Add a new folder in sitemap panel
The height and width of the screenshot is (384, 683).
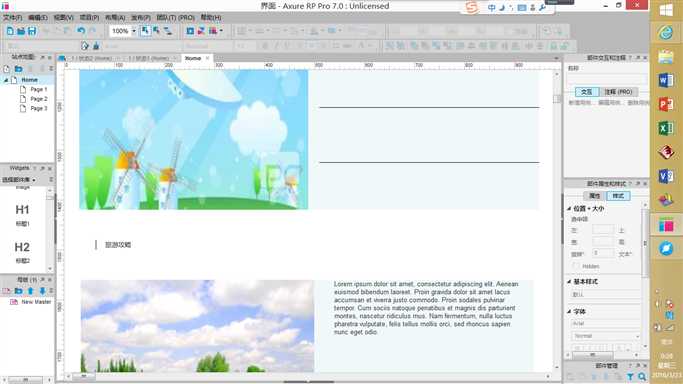(x=18, y=69)
